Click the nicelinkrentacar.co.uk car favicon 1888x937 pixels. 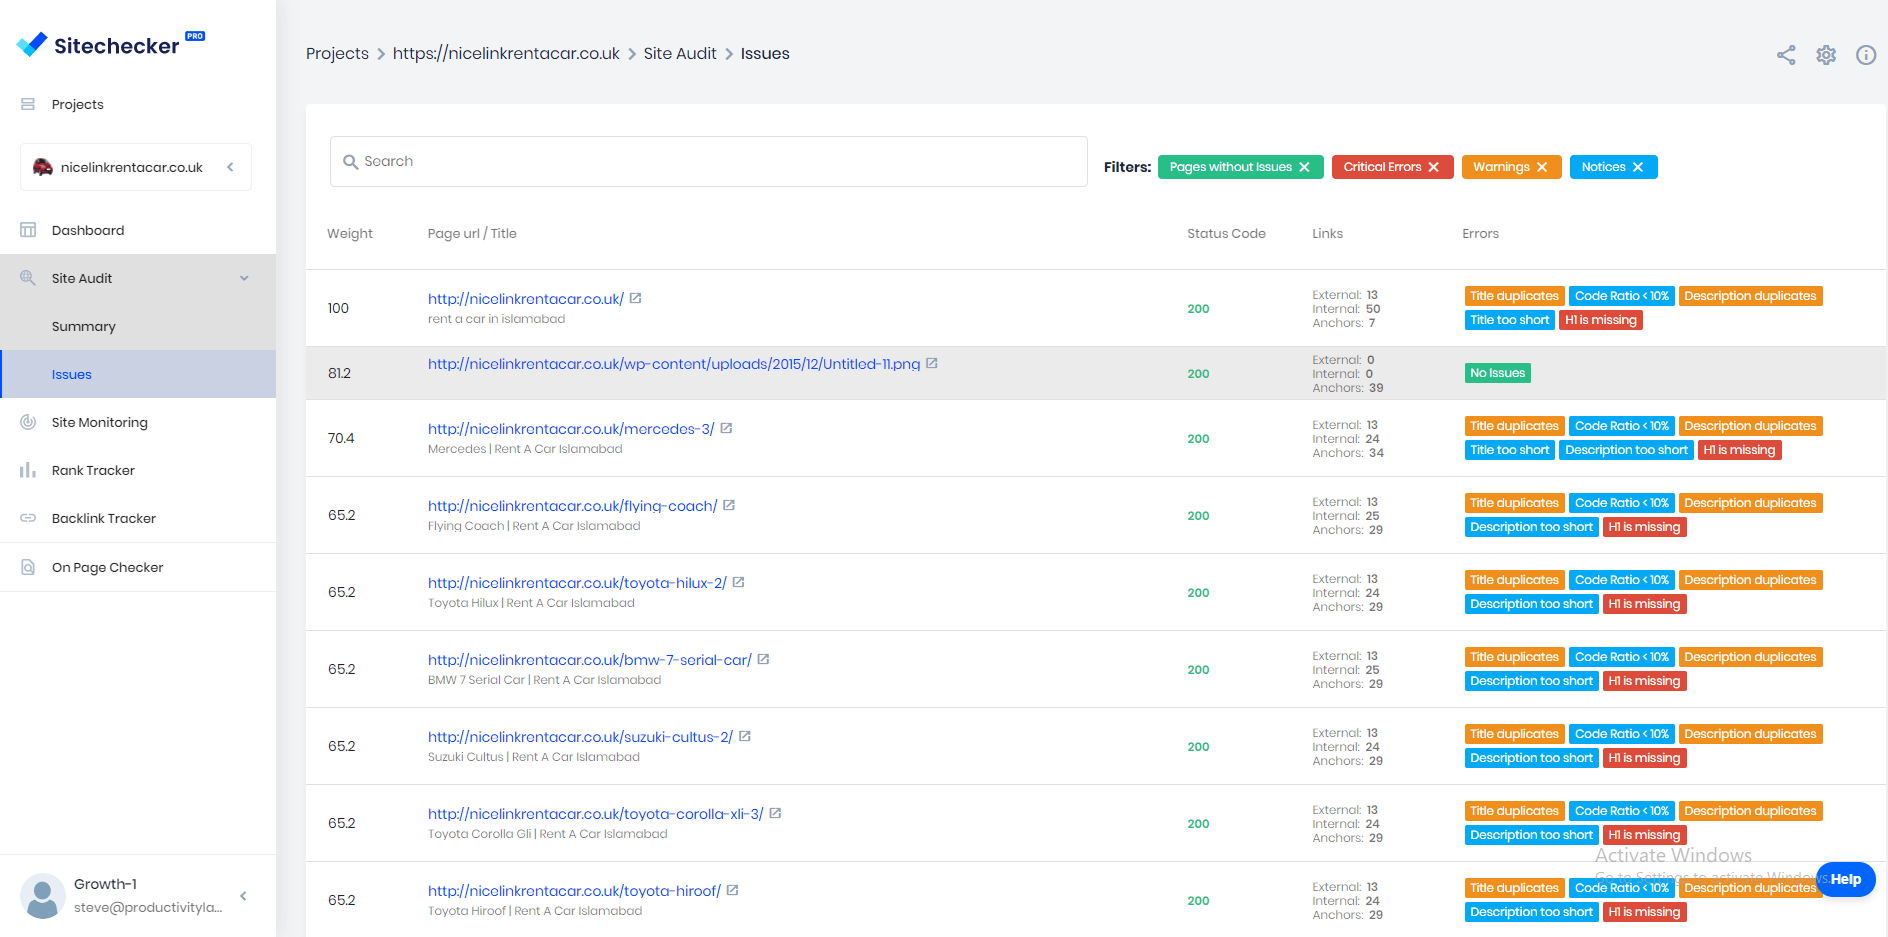43,167
